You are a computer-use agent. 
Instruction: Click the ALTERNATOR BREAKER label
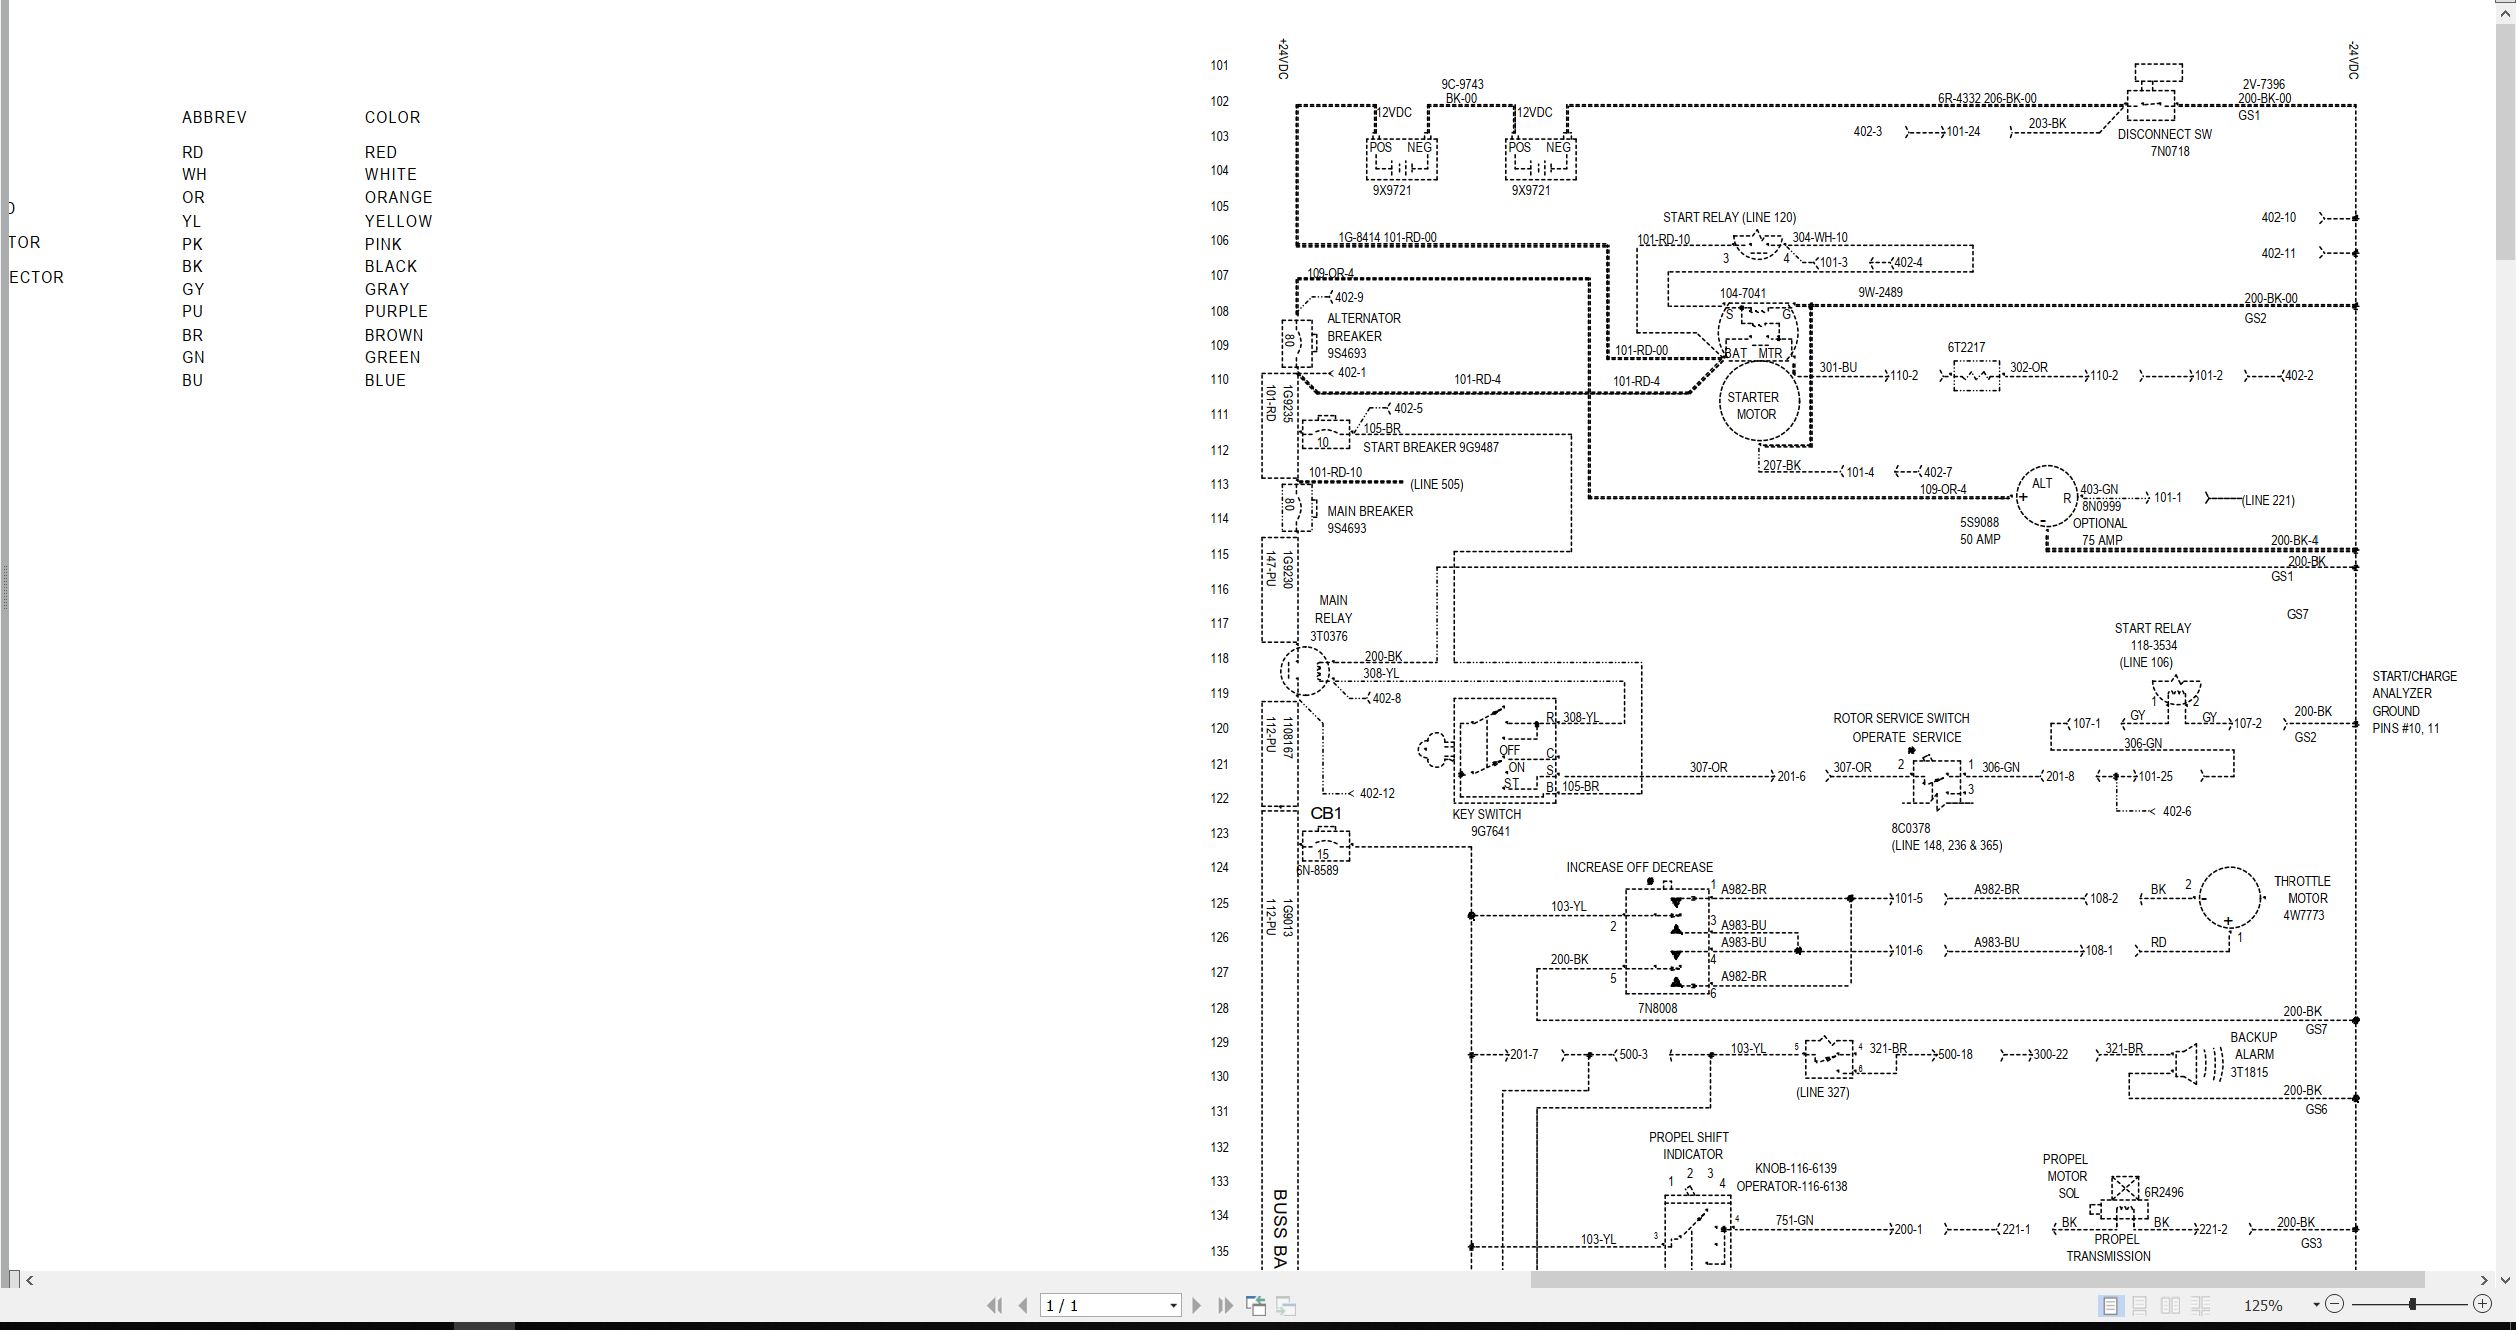click(1363, 327)
